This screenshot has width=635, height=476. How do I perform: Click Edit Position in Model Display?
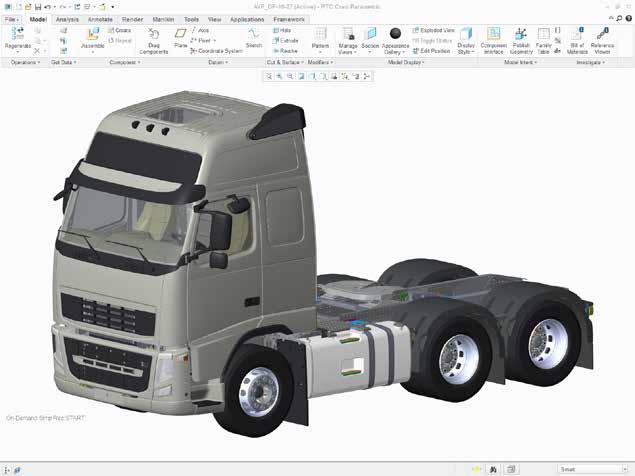(431, 51)
